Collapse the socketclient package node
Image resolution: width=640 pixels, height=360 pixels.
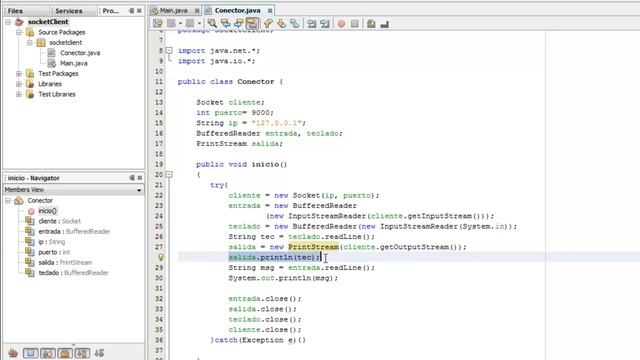(x=29, y=42)
